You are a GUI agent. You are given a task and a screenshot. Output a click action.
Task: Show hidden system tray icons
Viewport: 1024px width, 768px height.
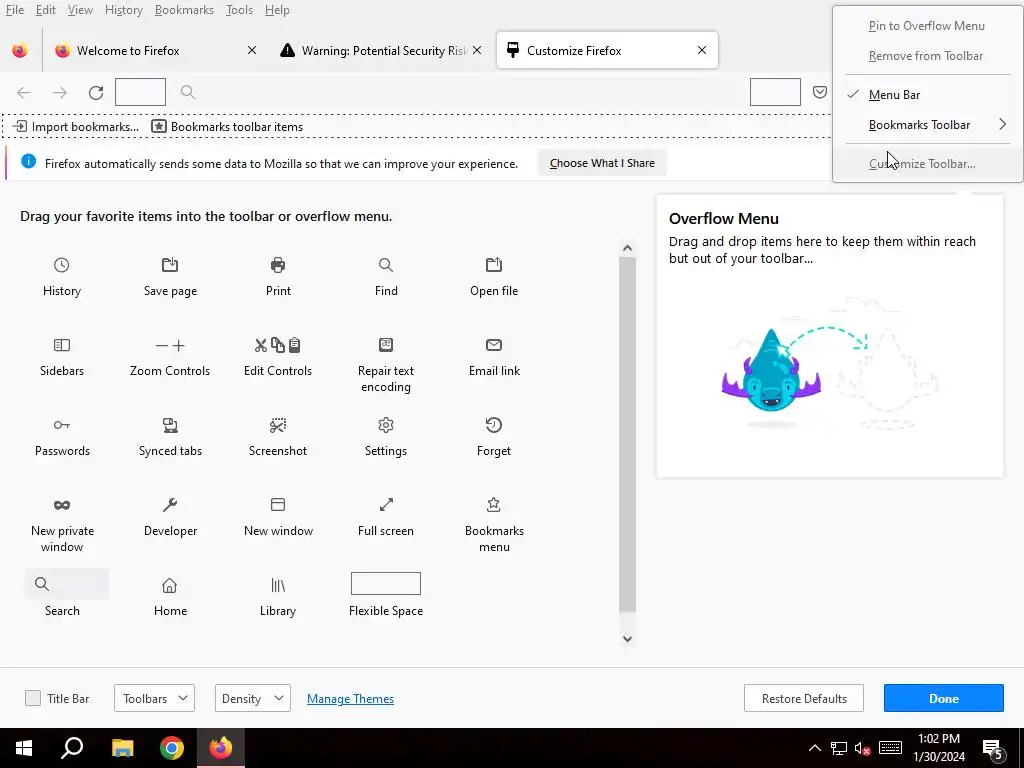[x=814, y=748]
